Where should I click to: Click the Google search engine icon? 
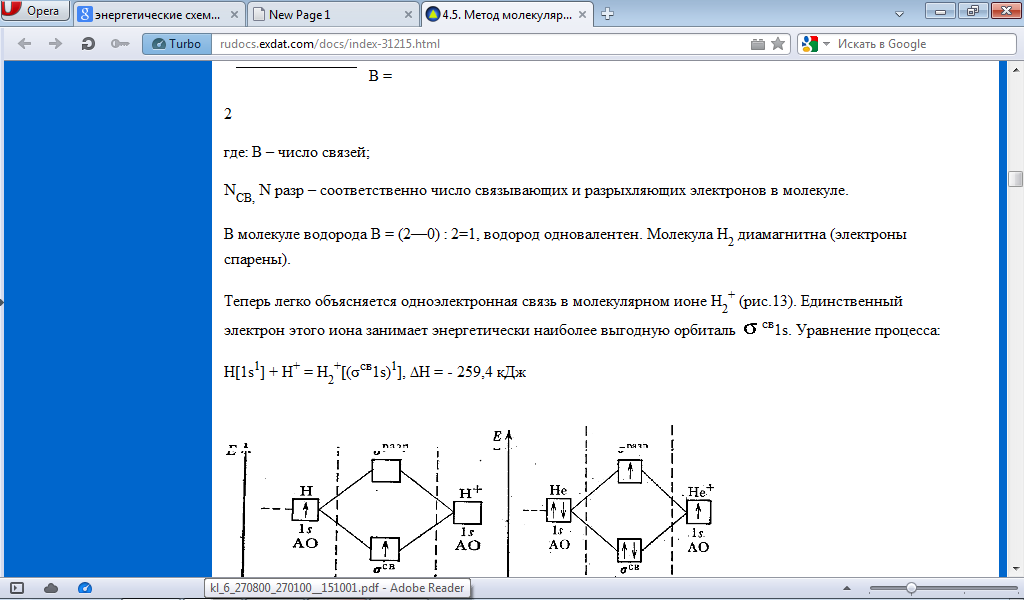tap(810, 44)
